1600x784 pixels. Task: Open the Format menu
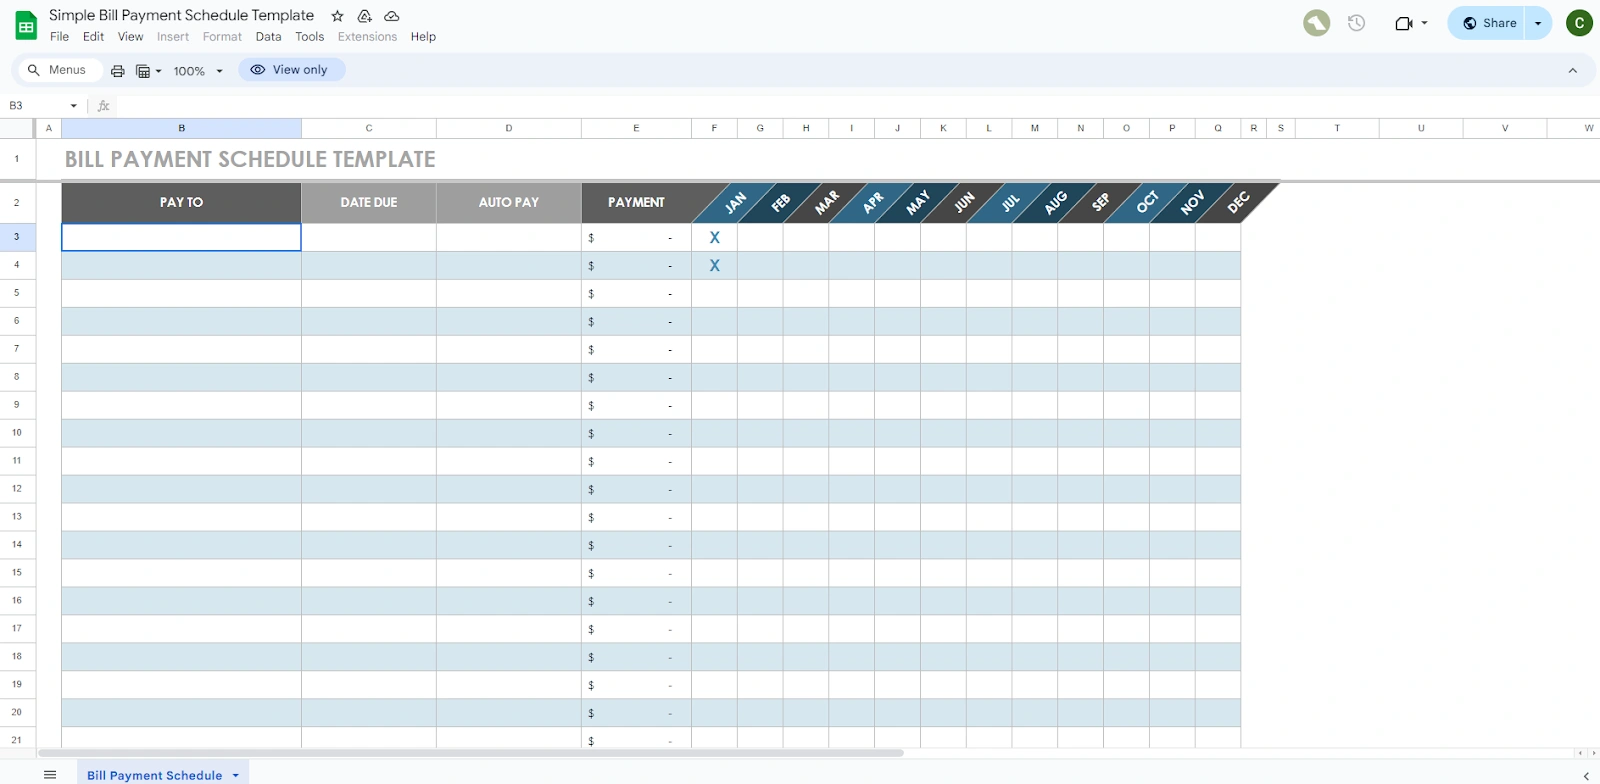click(x=222, y=37)
